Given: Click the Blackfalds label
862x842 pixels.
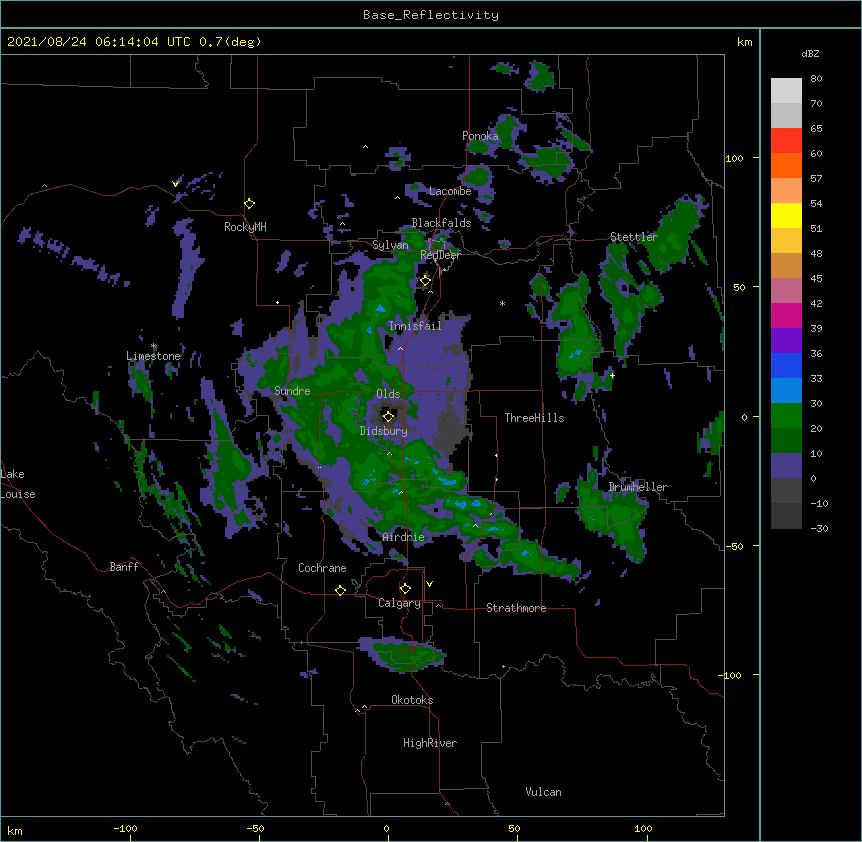Looking at the screenshot, I should click(441, 223).
